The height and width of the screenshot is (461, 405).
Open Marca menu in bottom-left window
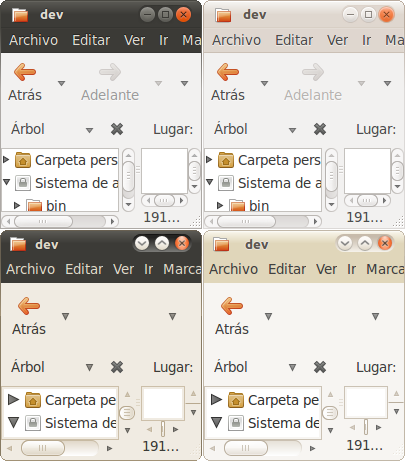[182, 269]
